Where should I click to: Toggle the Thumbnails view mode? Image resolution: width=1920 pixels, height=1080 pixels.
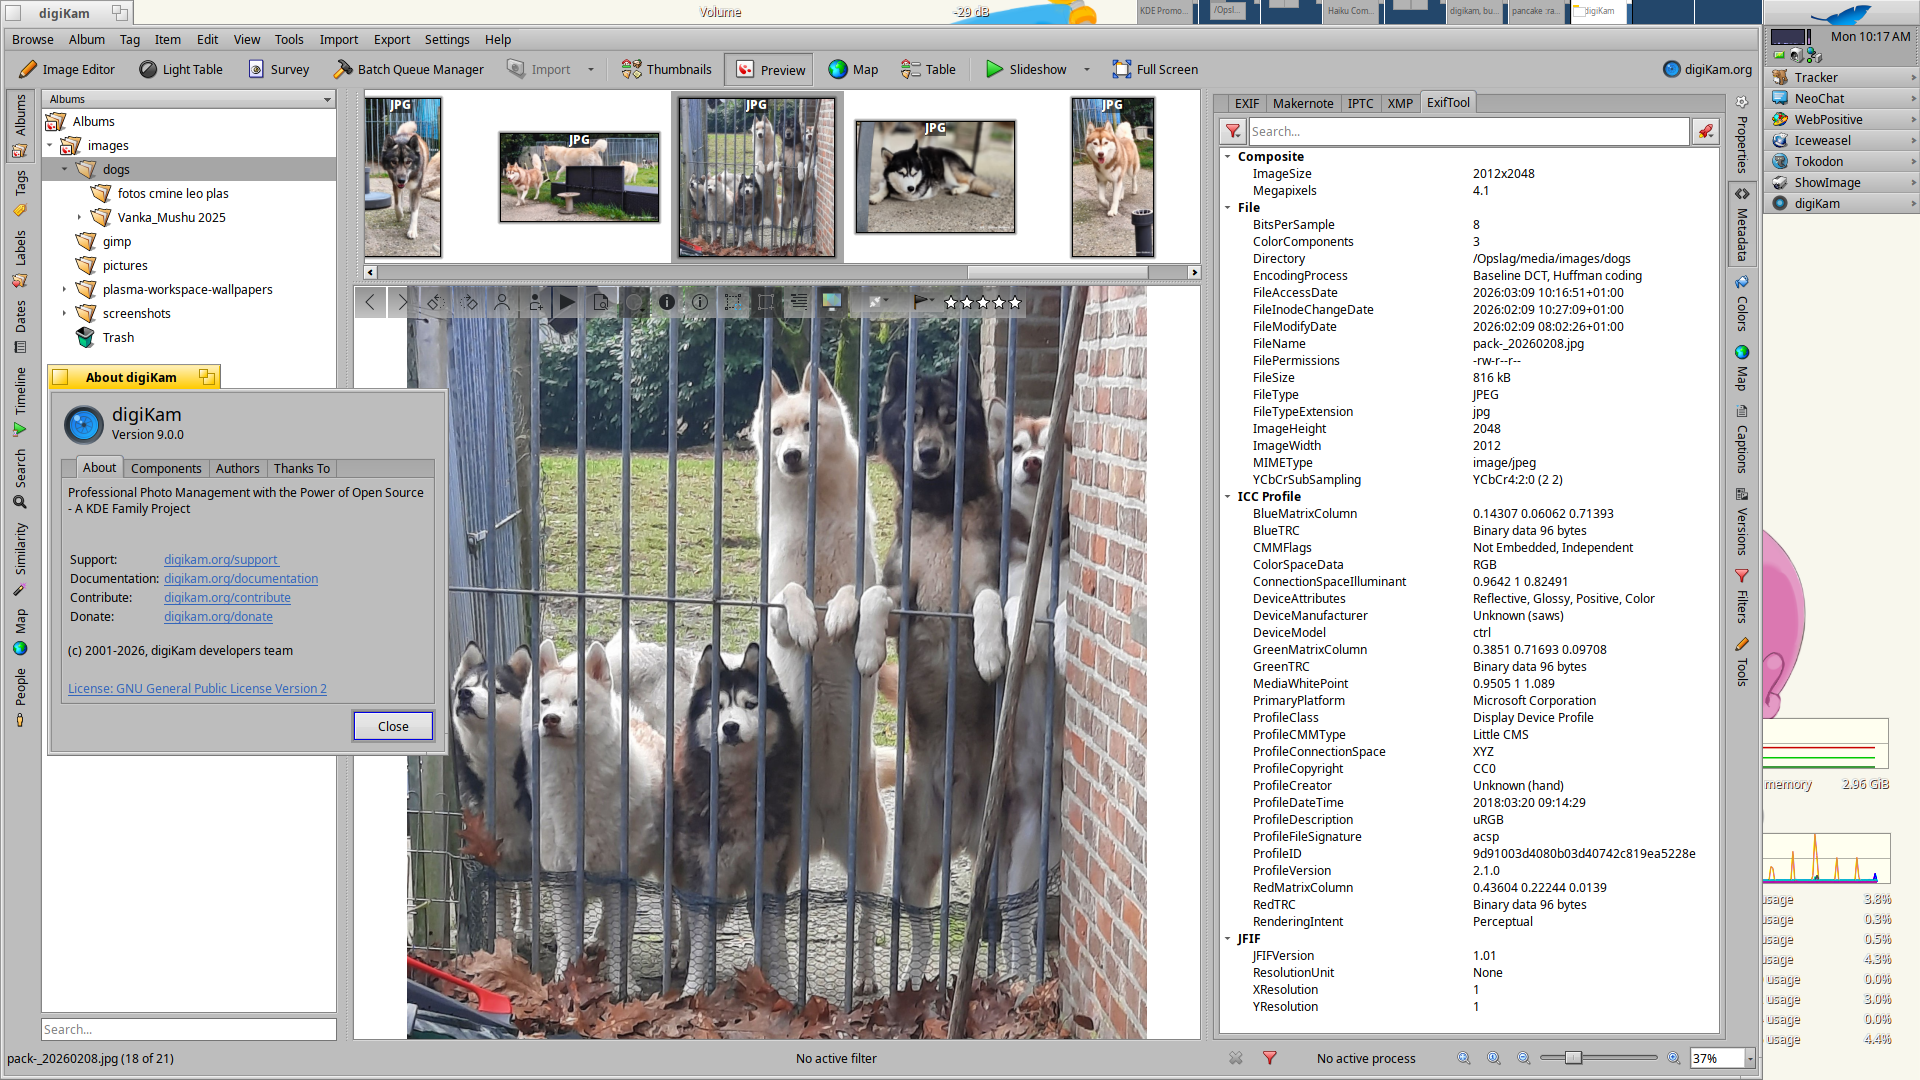[x=666, y=69]
